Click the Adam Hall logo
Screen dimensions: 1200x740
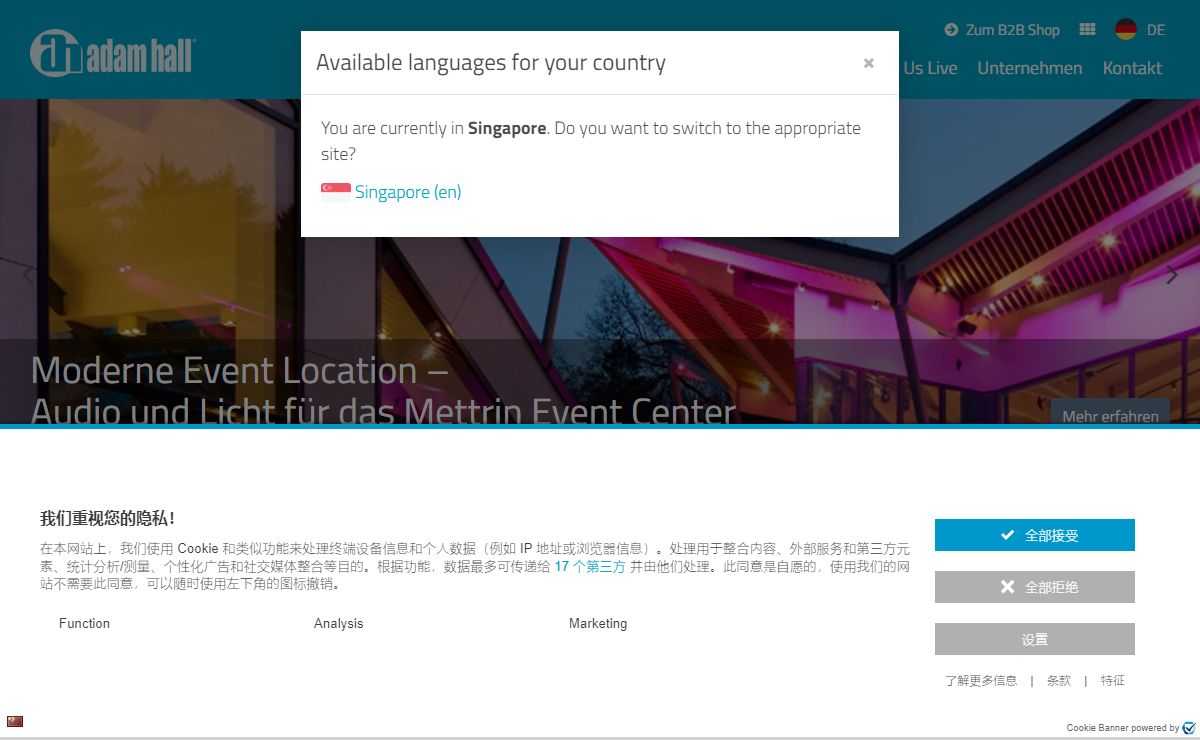pos(112,53)
